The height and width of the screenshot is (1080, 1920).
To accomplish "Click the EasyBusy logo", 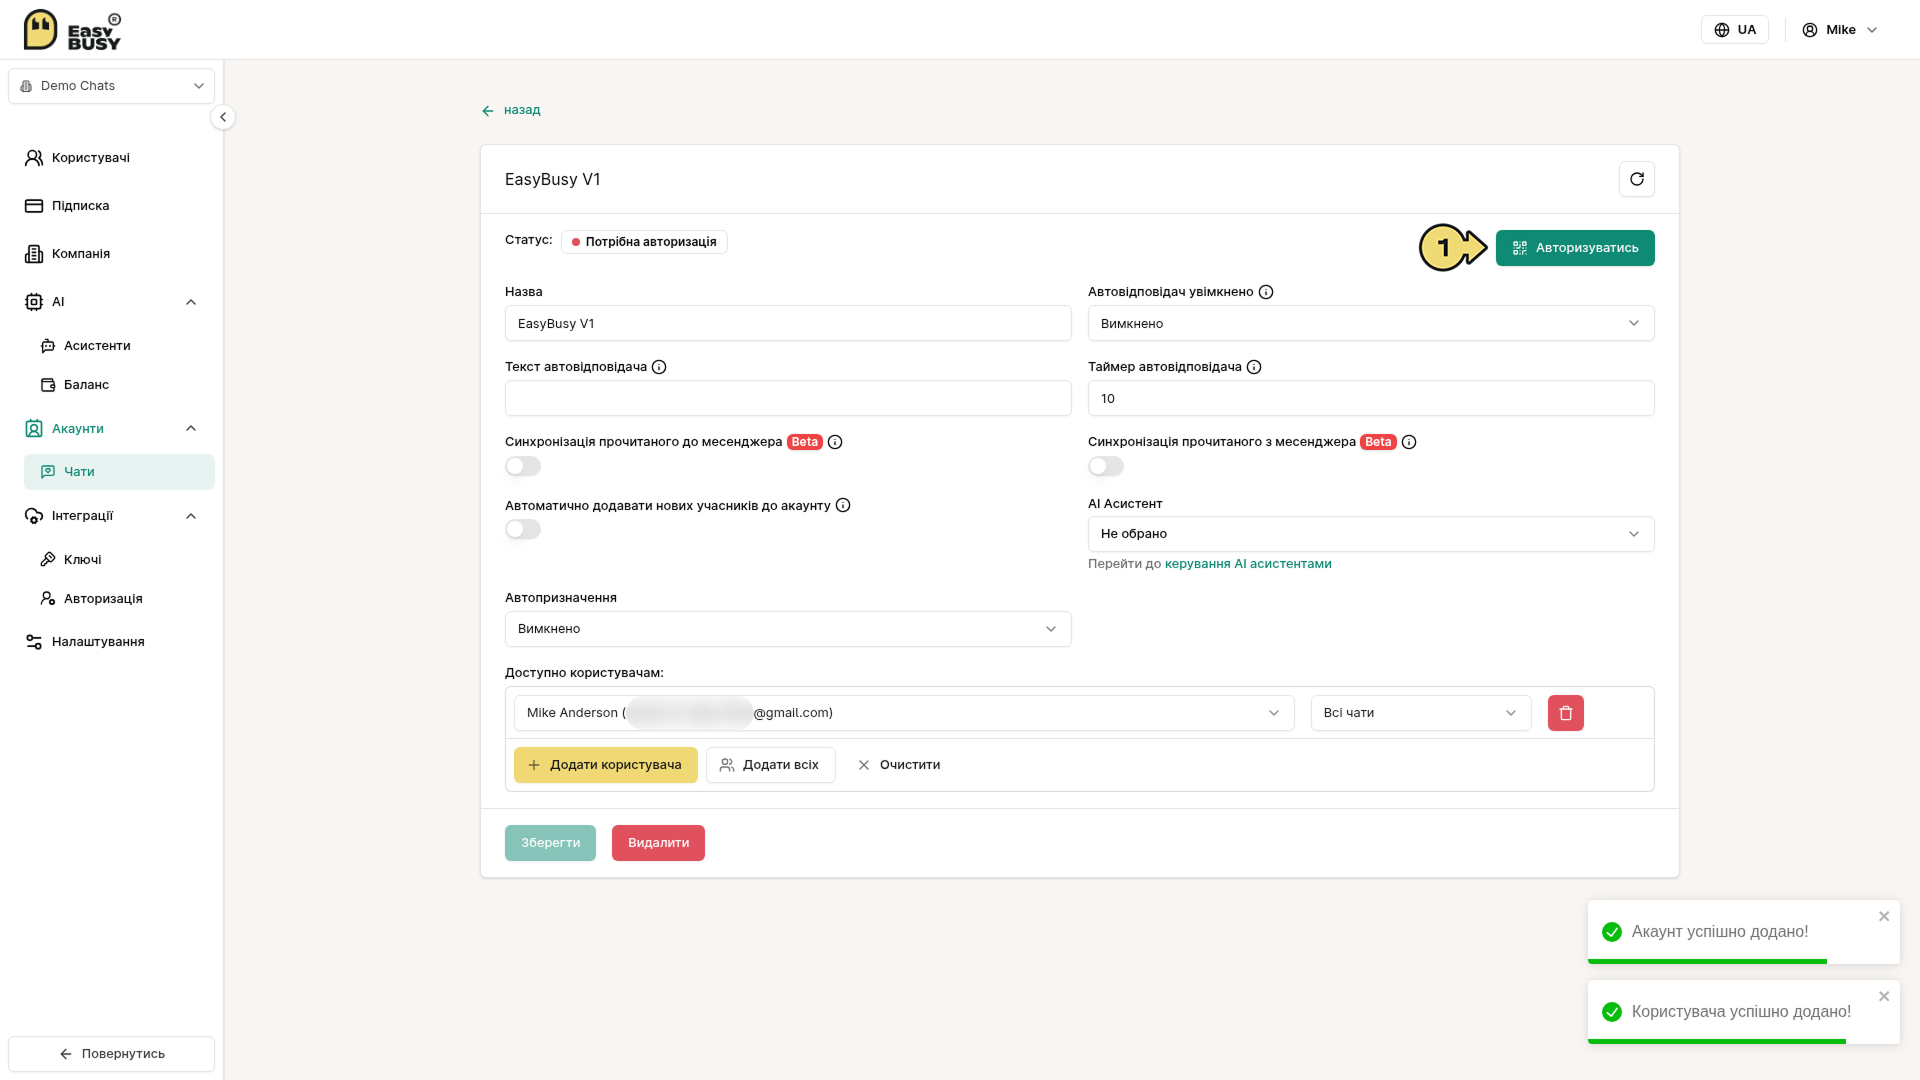I will [x=72, y=30].
